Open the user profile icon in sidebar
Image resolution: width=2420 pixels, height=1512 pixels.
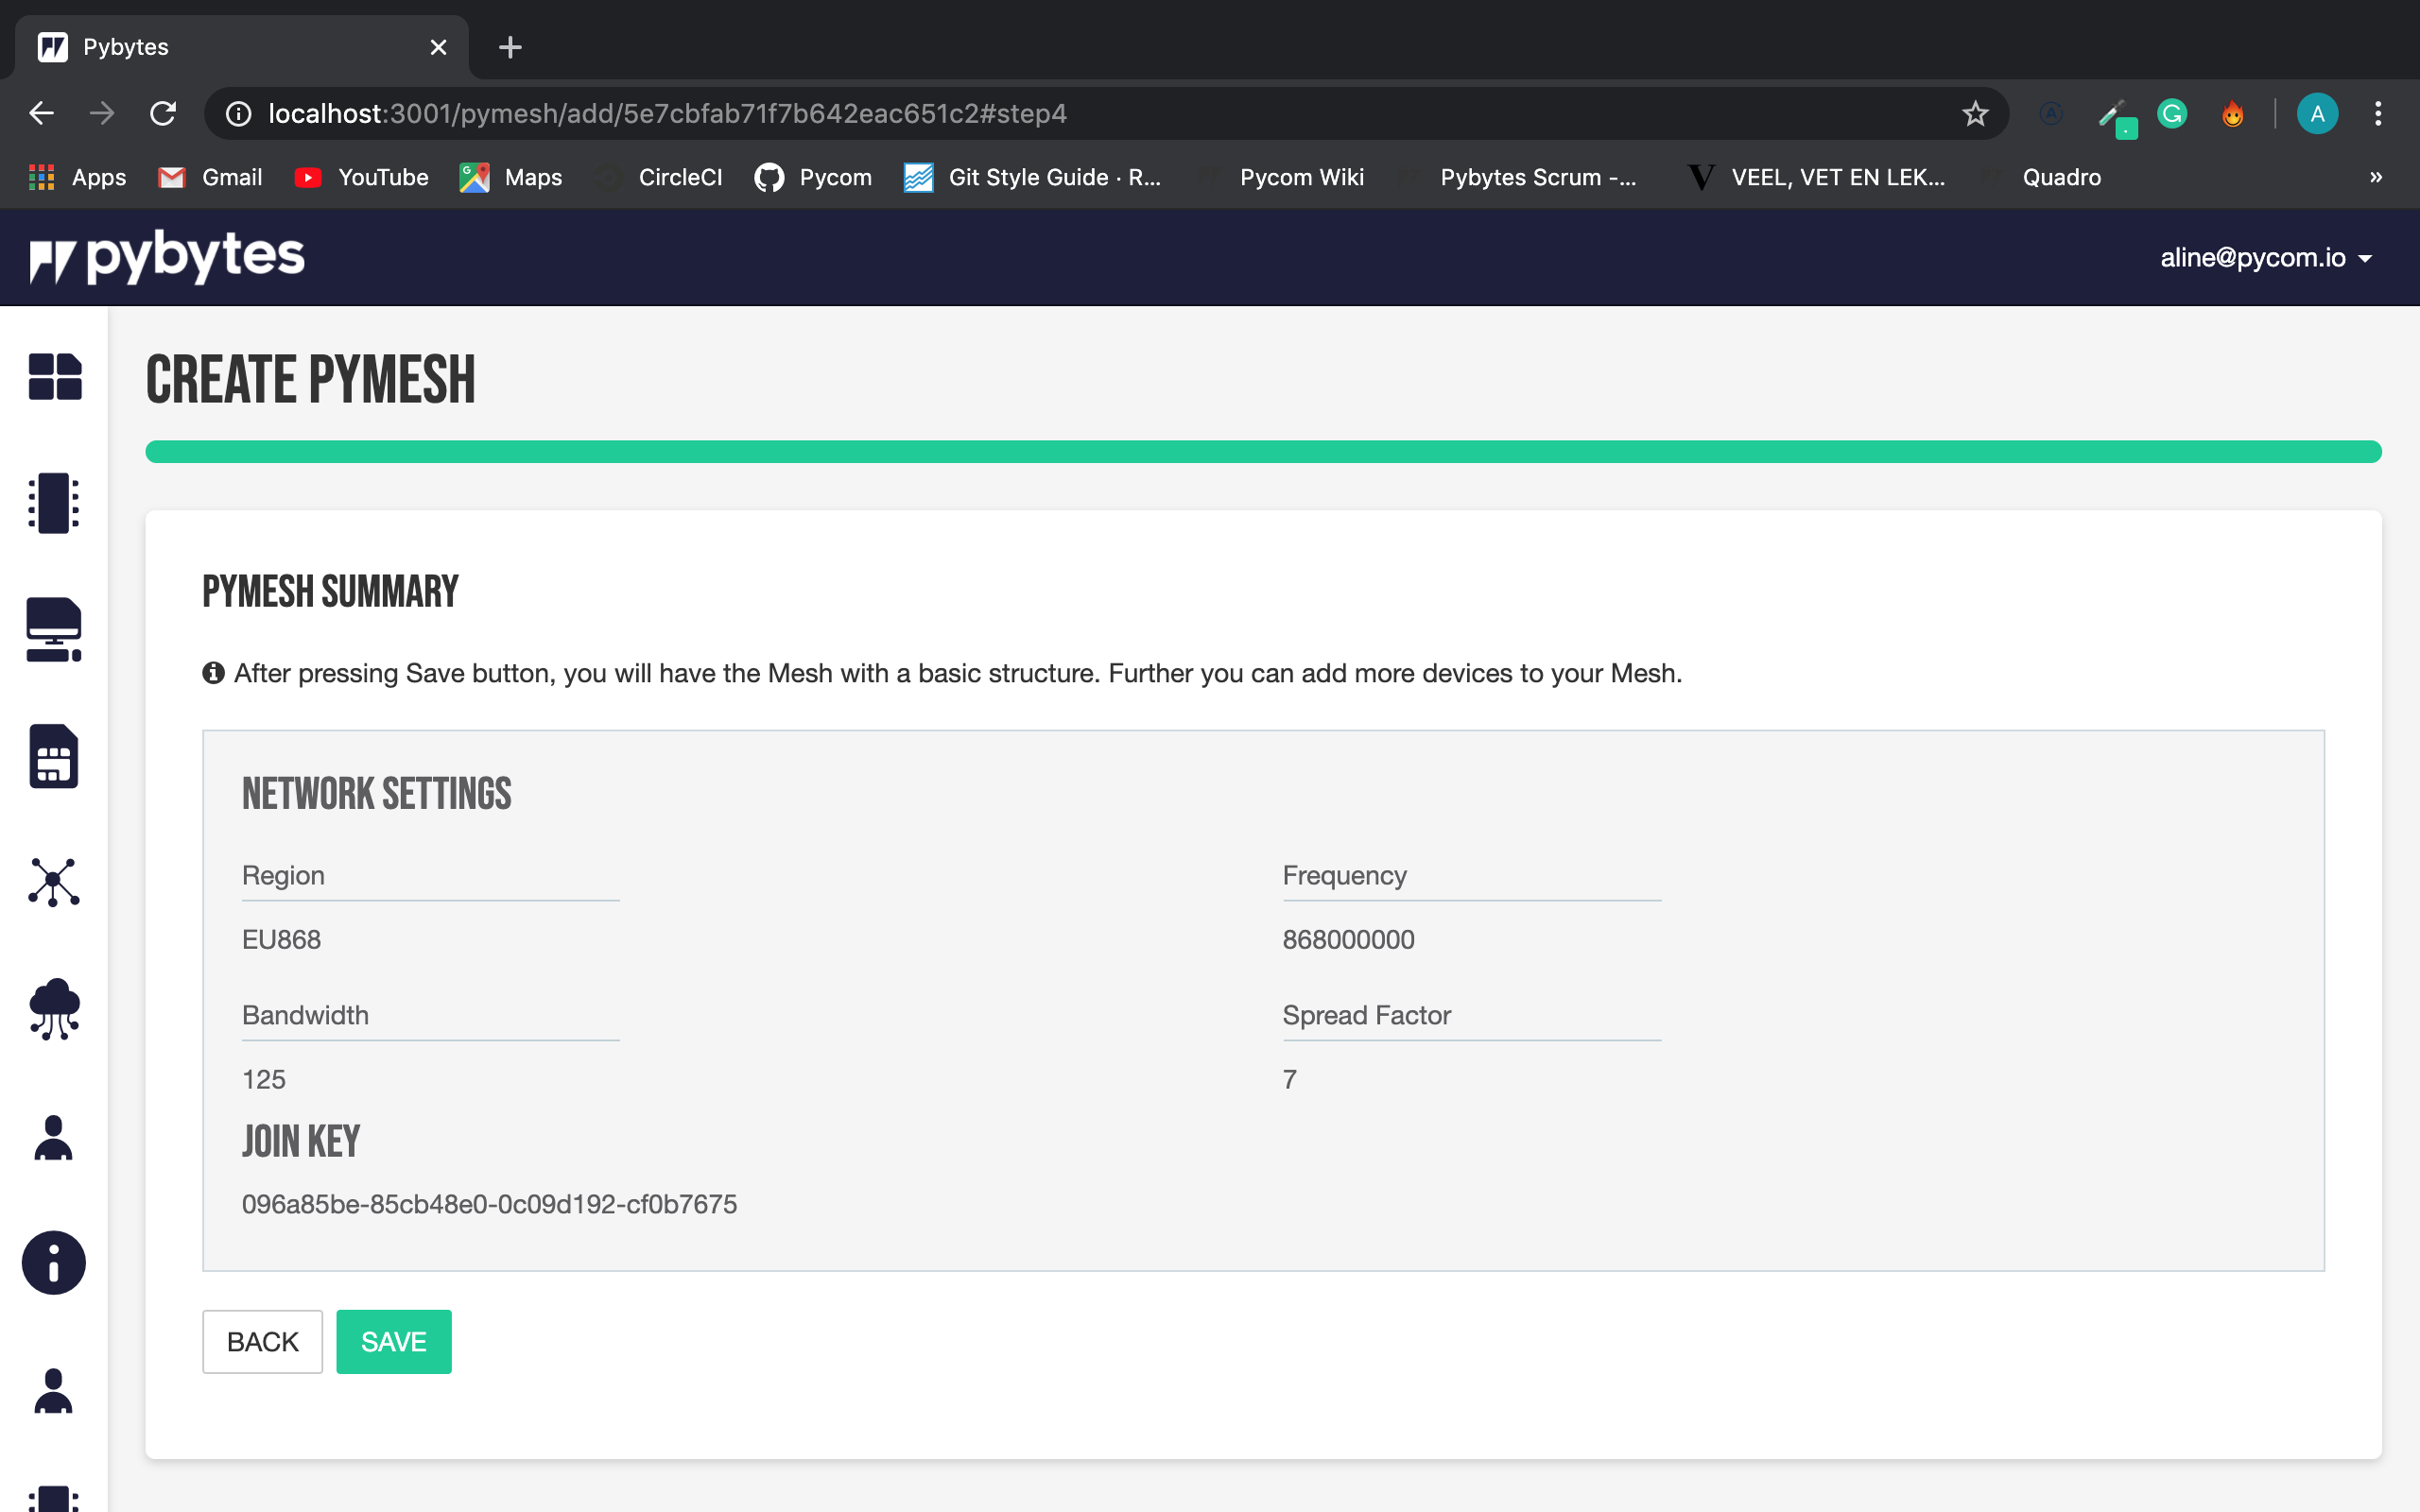coord(53,1137)
